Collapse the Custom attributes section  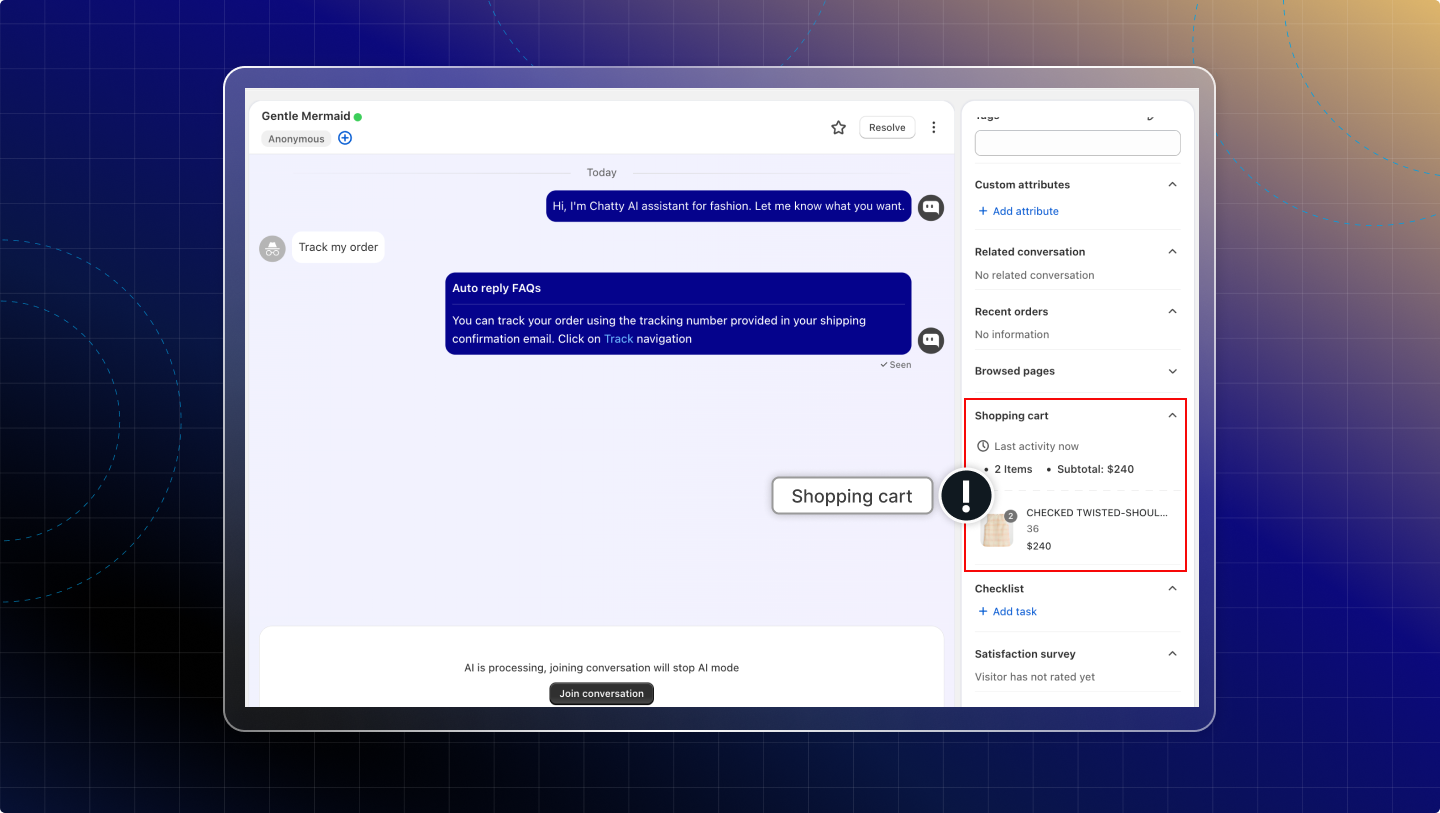click(x=1172, y=185)
